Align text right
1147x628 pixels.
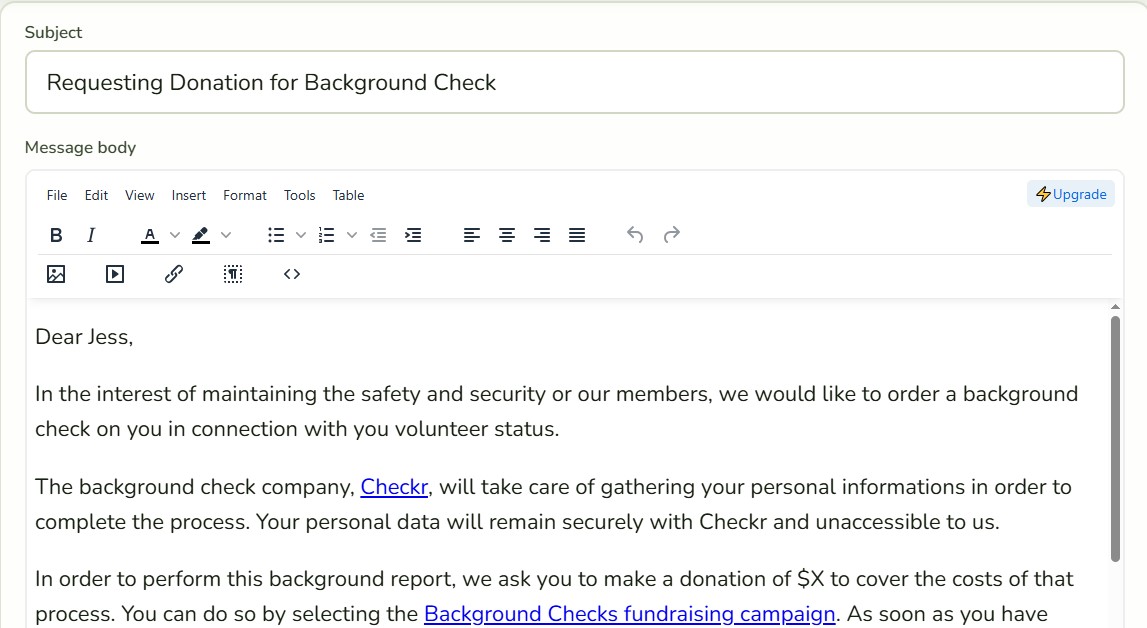[542, 235]
